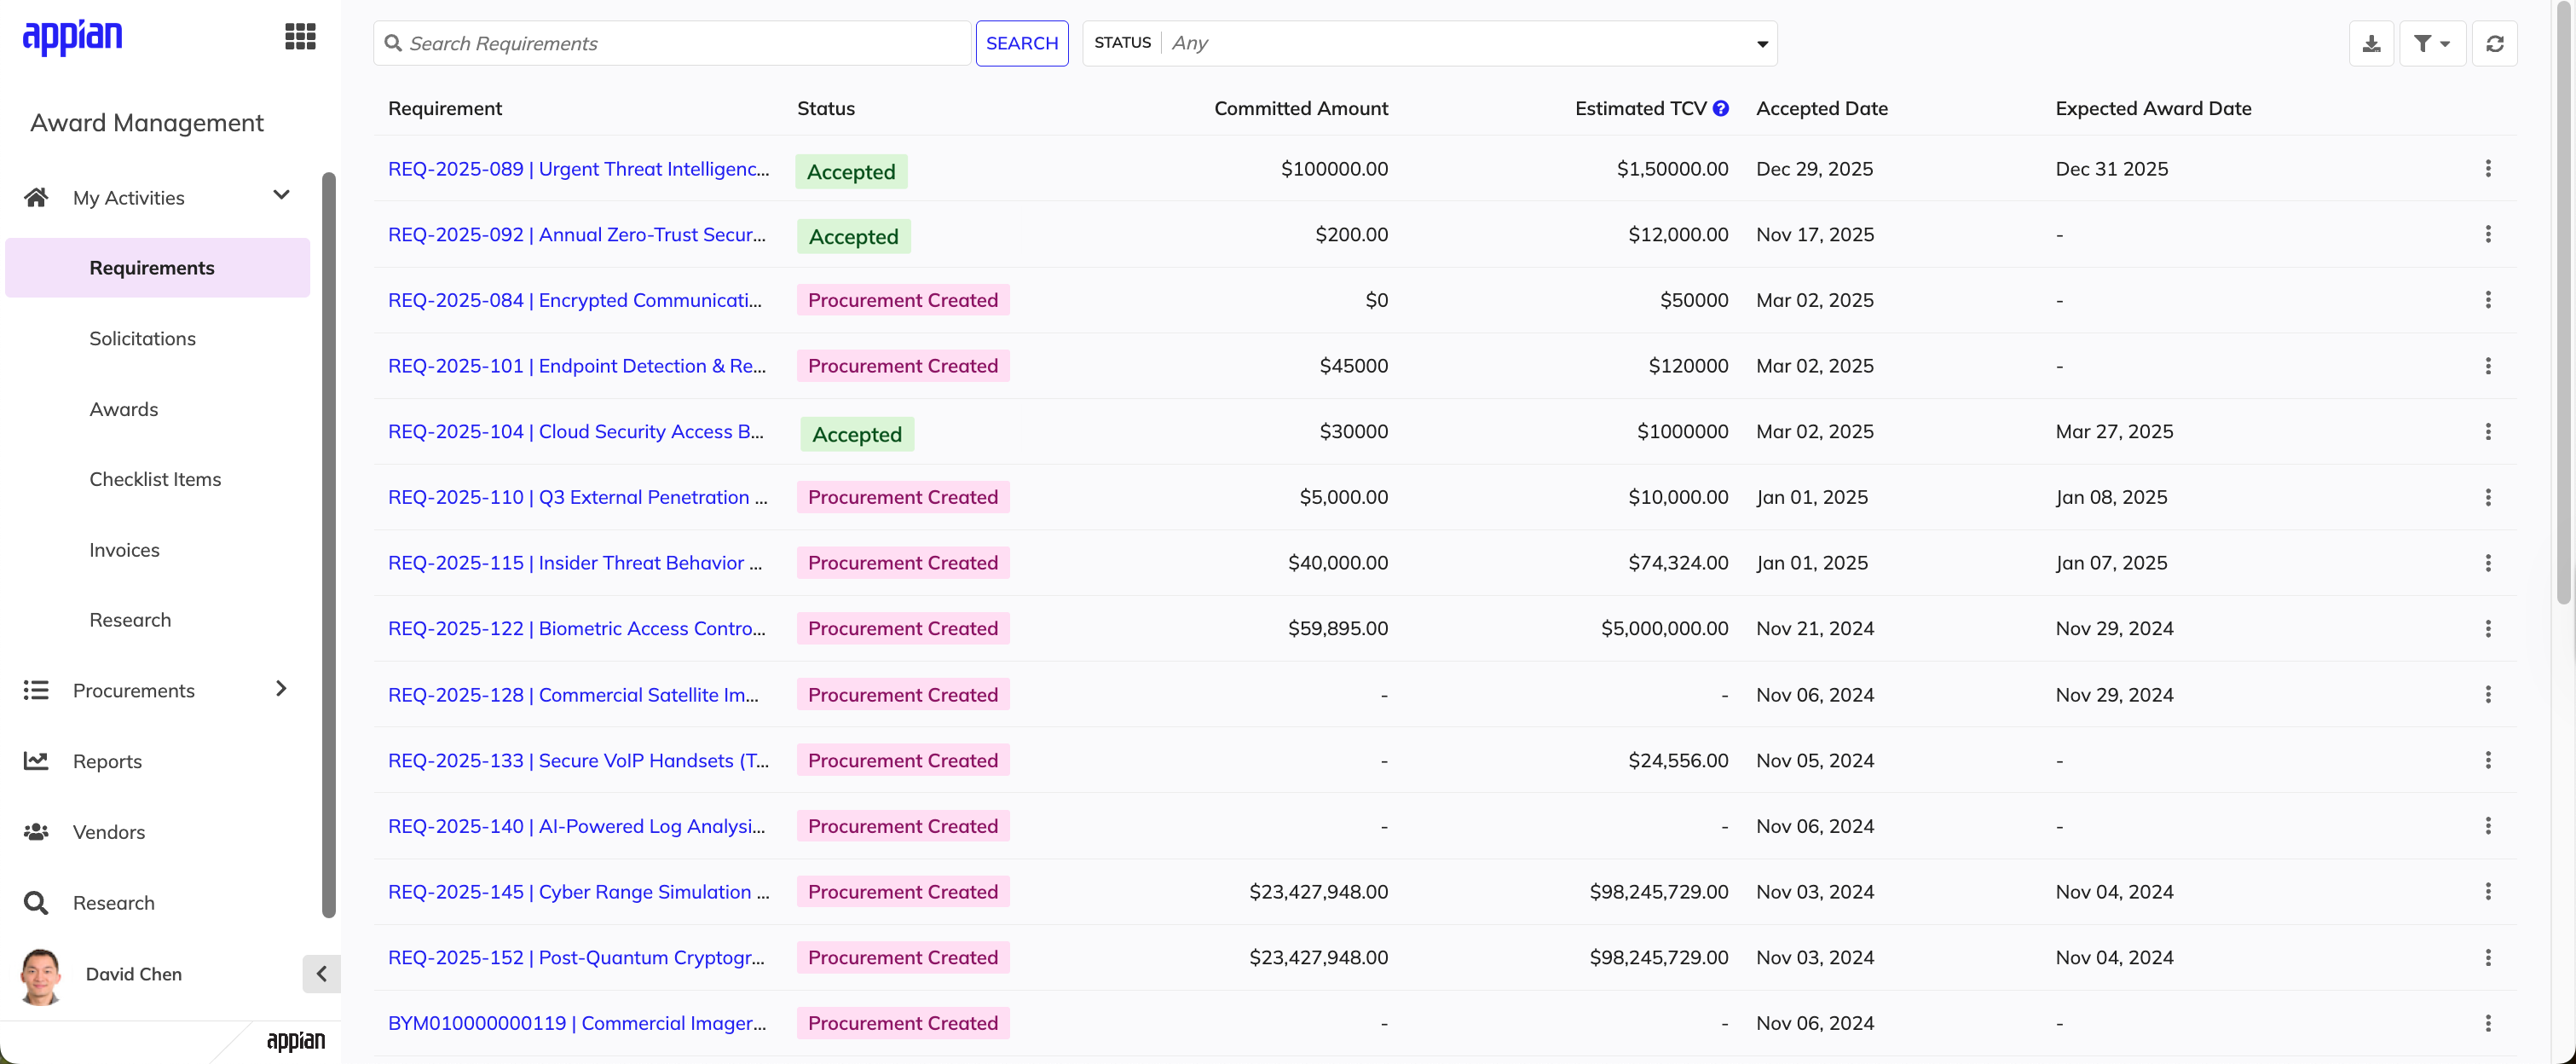Viewport: 2576px width, 1064px height.
Task: Open the Status filter dropdown
Action: (x=1430, y=44)
